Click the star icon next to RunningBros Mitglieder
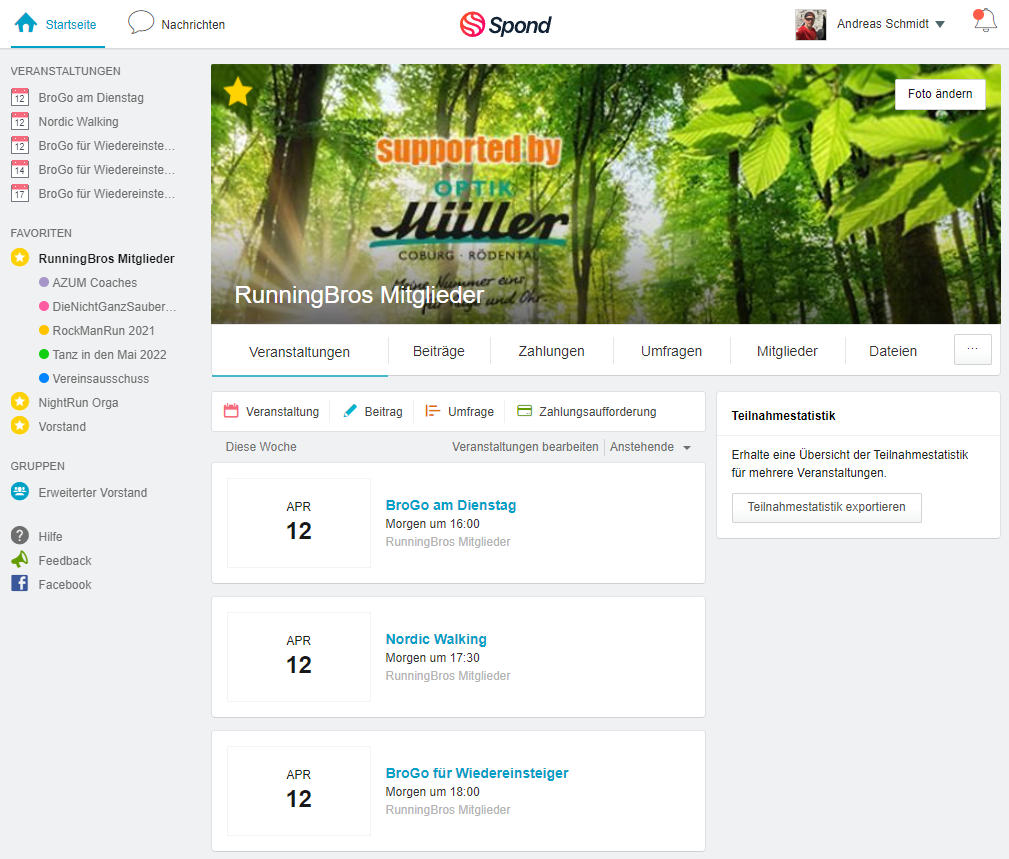Screen dimensions: 1009x859 pos(20,258)
